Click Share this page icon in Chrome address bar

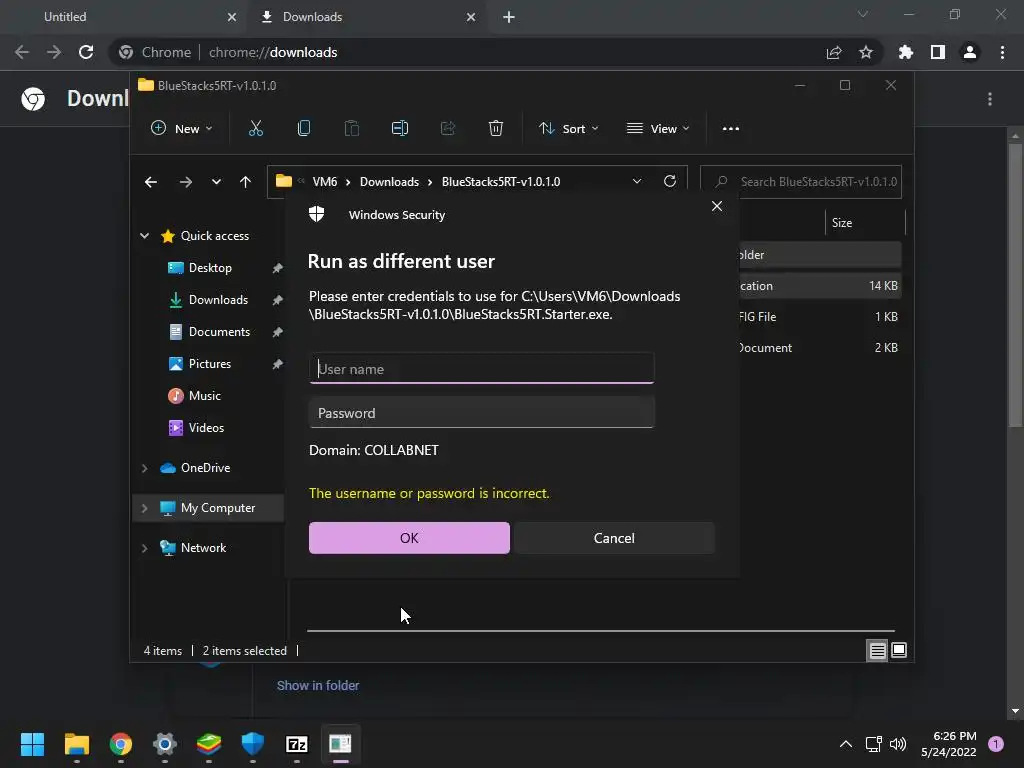pyautogui.click(x=834, y=52)
